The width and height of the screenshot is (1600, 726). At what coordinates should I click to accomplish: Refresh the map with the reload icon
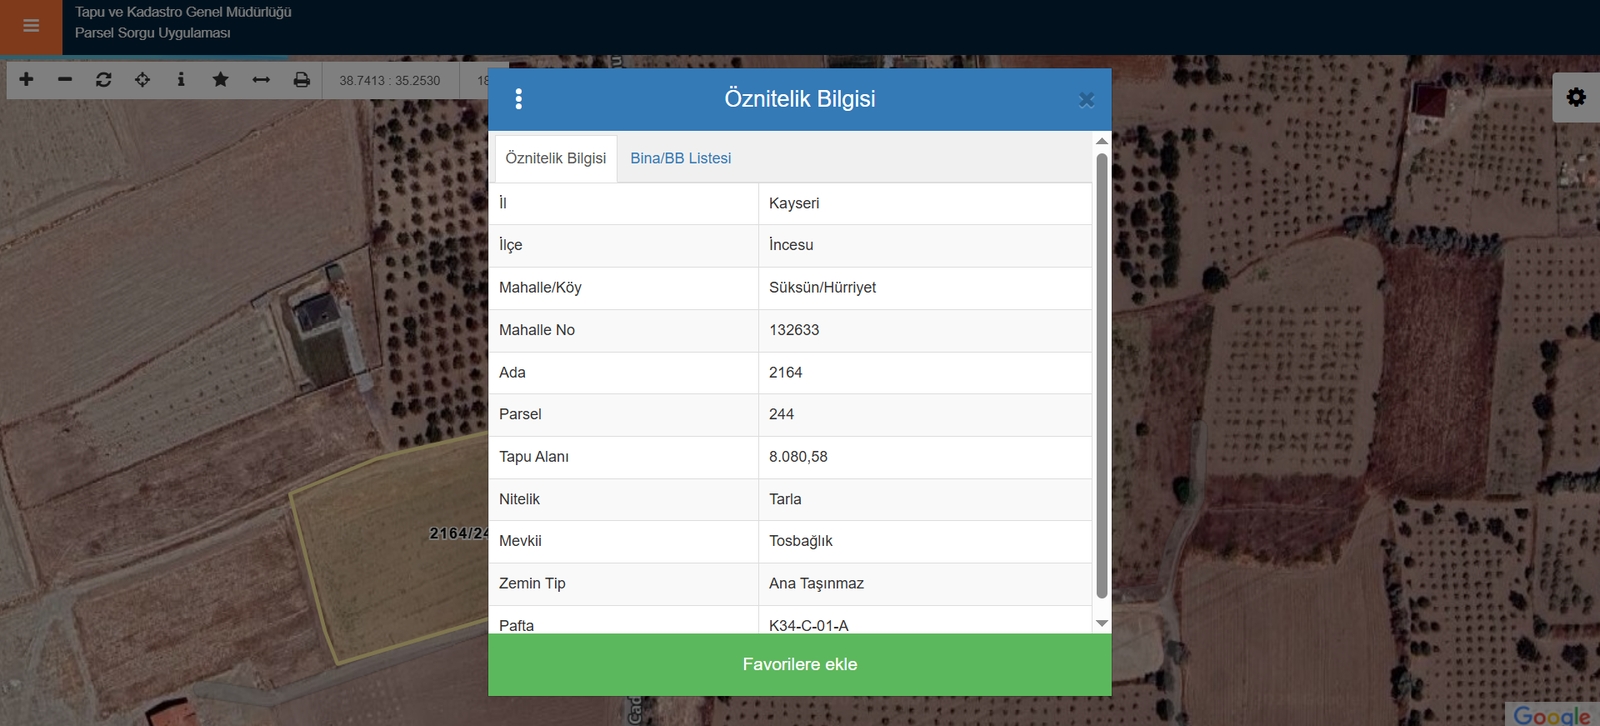[x=103, y=79]
